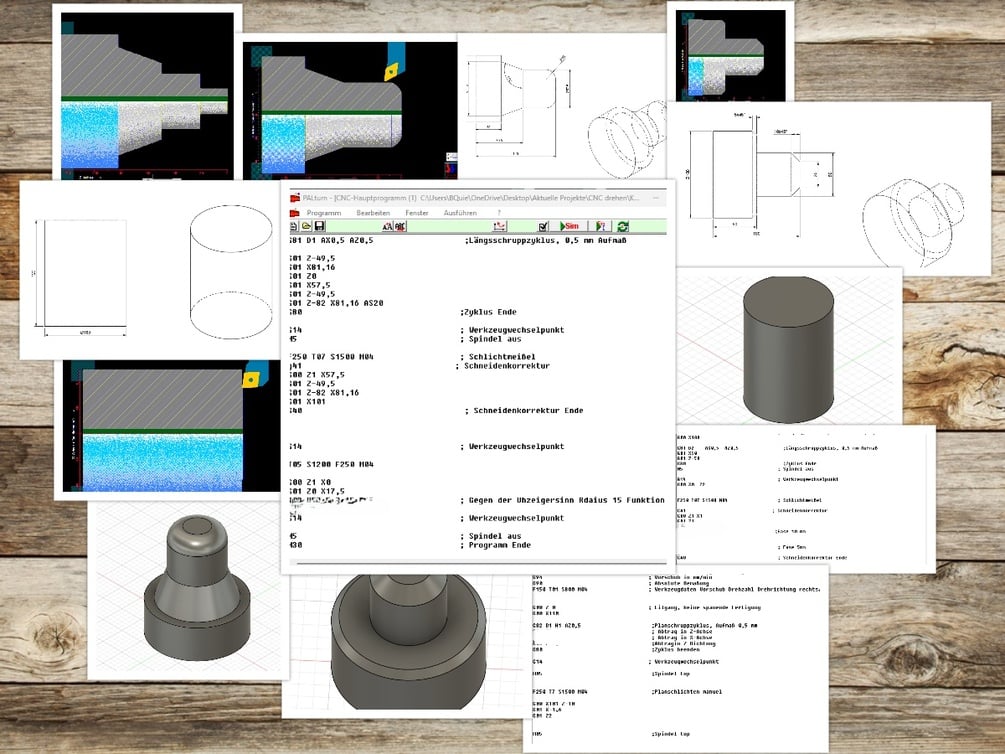Click the file path in PALturn title bar

(x=529, y=198)
